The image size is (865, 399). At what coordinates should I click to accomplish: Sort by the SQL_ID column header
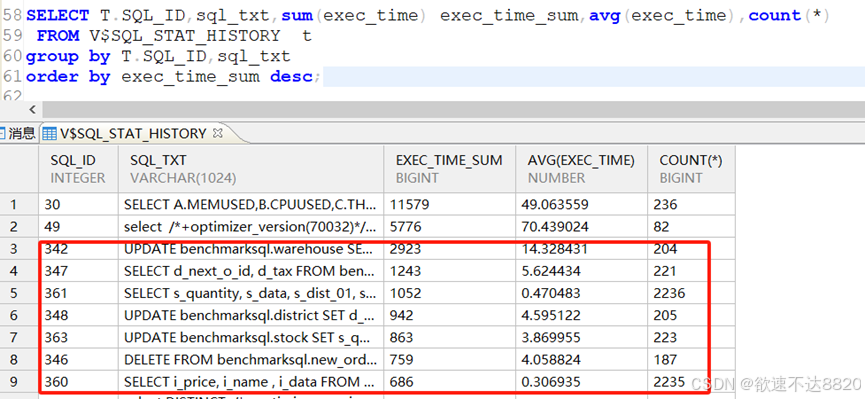(x=78, y=169)
